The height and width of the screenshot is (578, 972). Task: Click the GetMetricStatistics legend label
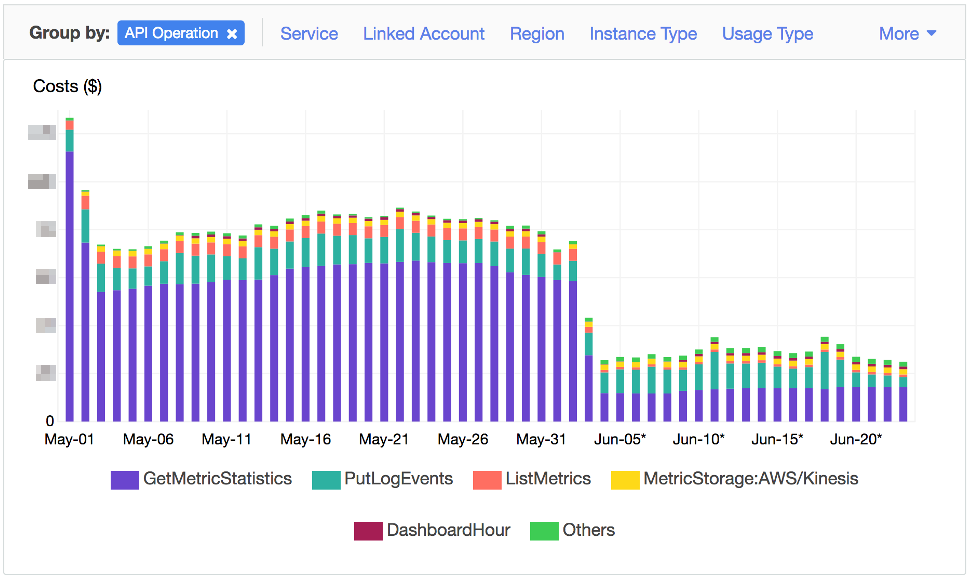(218, 479)
